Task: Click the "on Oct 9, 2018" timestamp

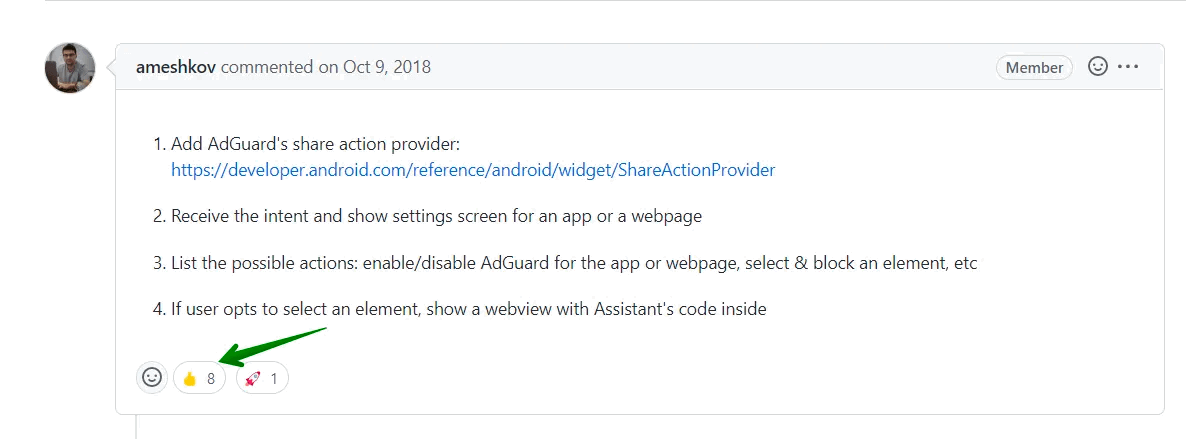Action: pyautogui.click(x=375, y=67)
